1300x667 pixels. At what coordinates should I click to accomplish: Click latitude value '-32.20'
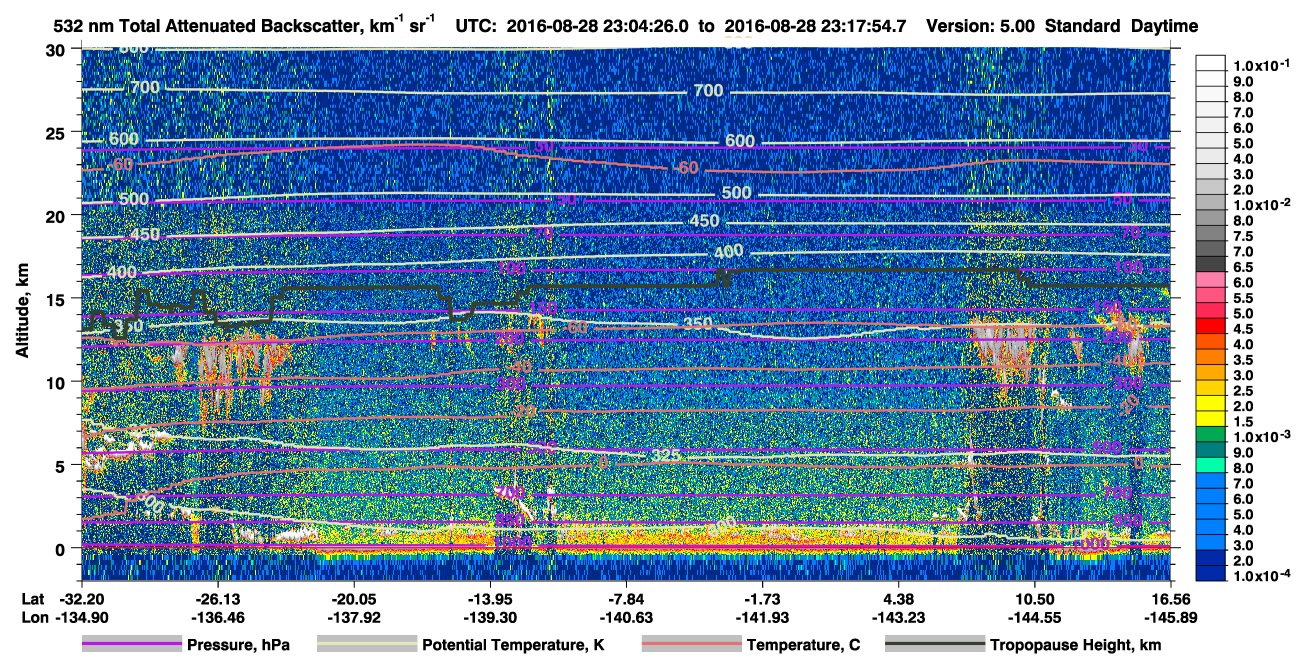[x=81, y=598]
